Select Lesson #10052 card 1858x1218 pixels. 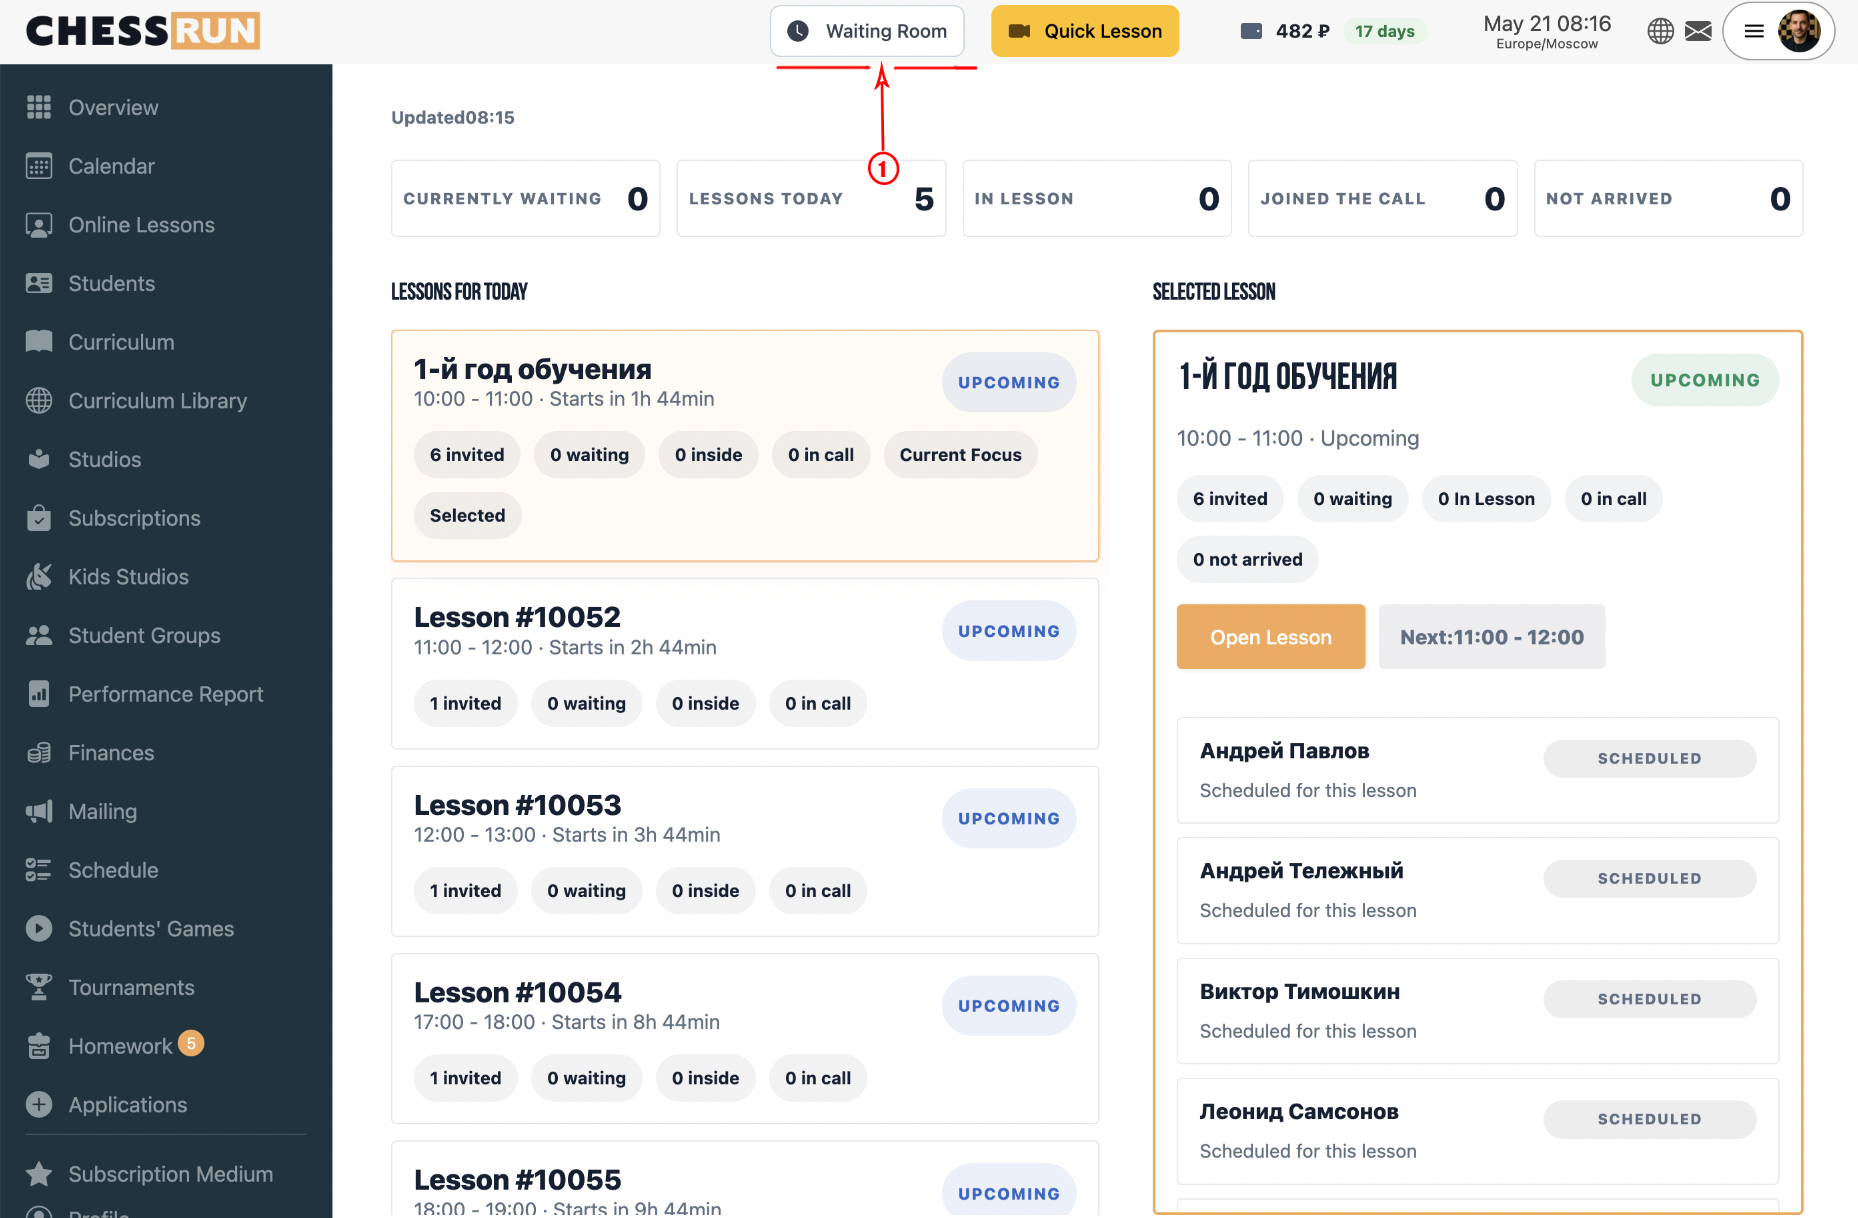pos(745,664)
